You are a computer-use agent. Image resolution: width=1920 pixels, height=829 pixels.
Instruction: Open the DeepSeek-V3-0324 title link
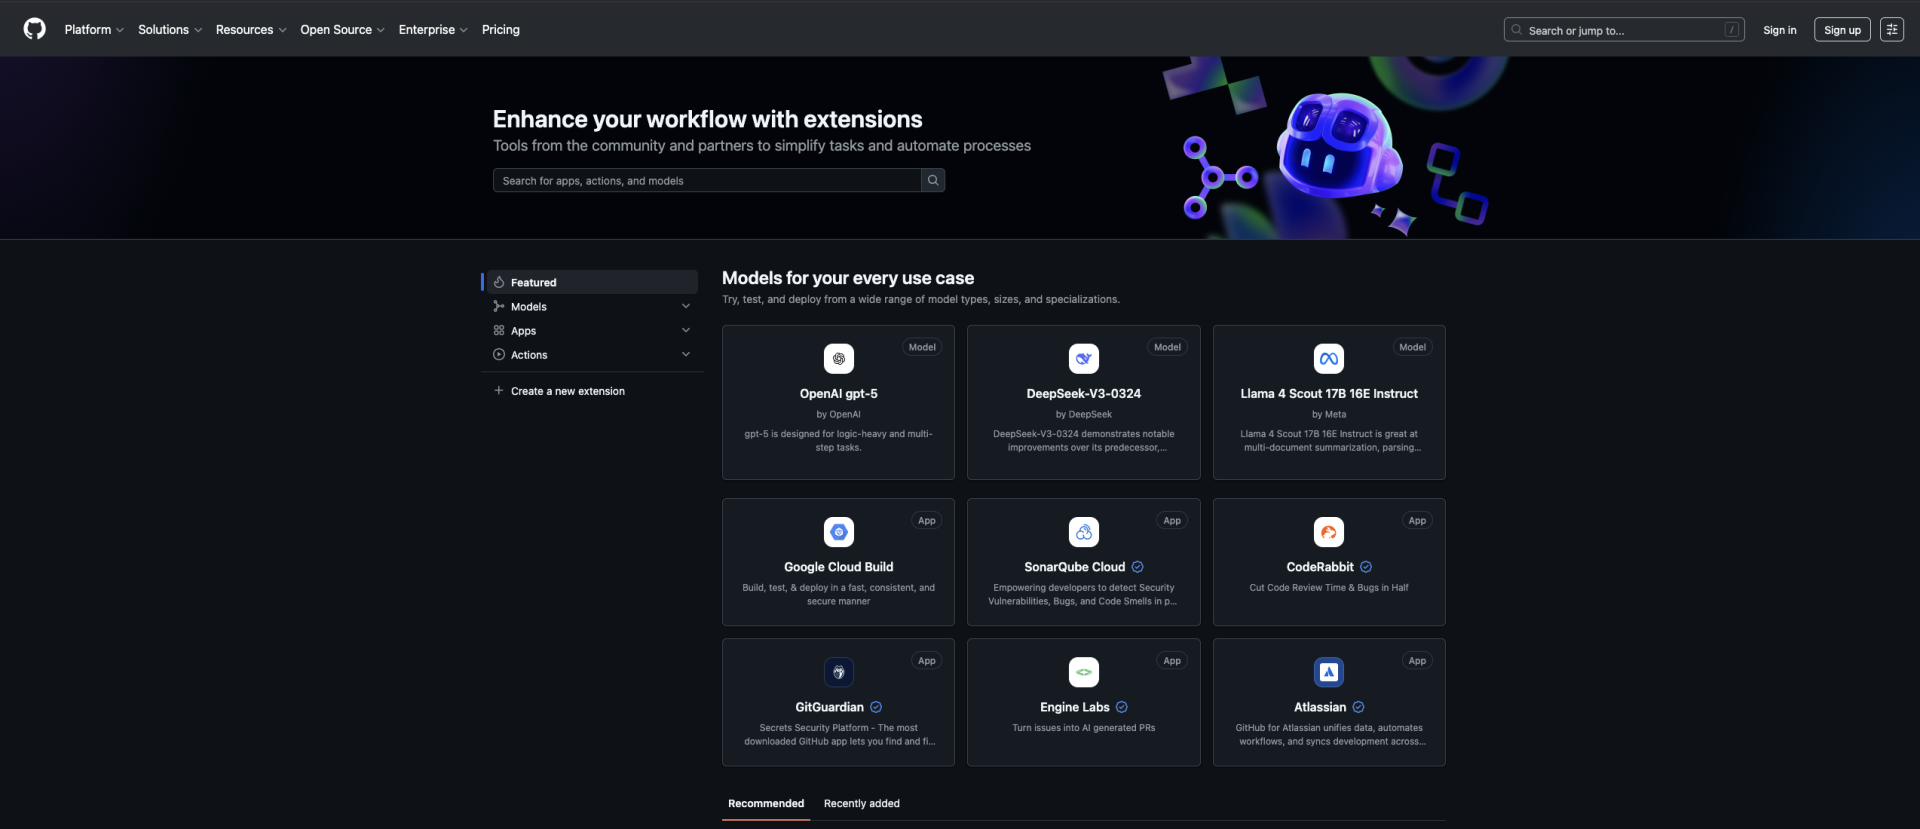click(x=1084, y=394)
